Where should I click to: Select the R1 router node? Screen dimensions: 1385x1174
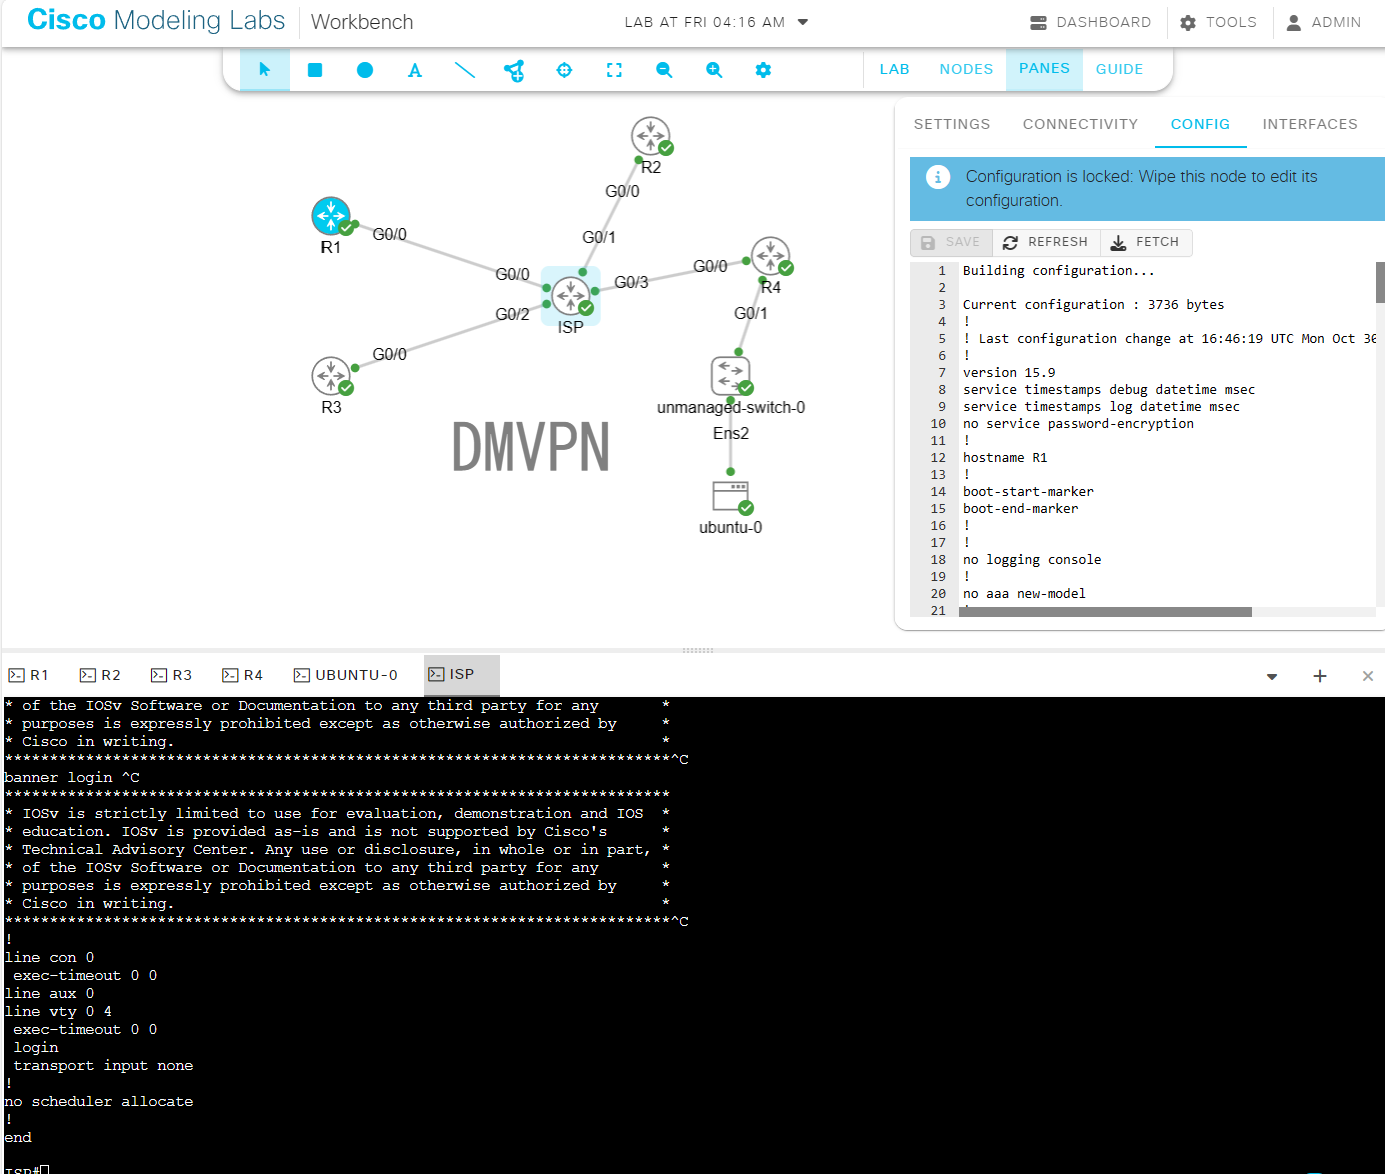click(x=331, y=216)
